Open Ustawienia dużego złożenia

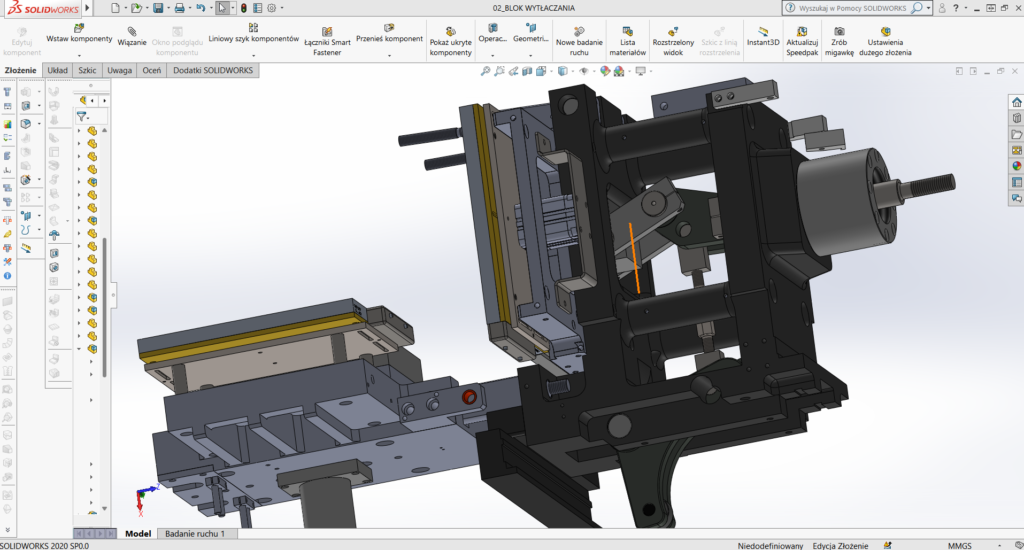click(885, 31)
